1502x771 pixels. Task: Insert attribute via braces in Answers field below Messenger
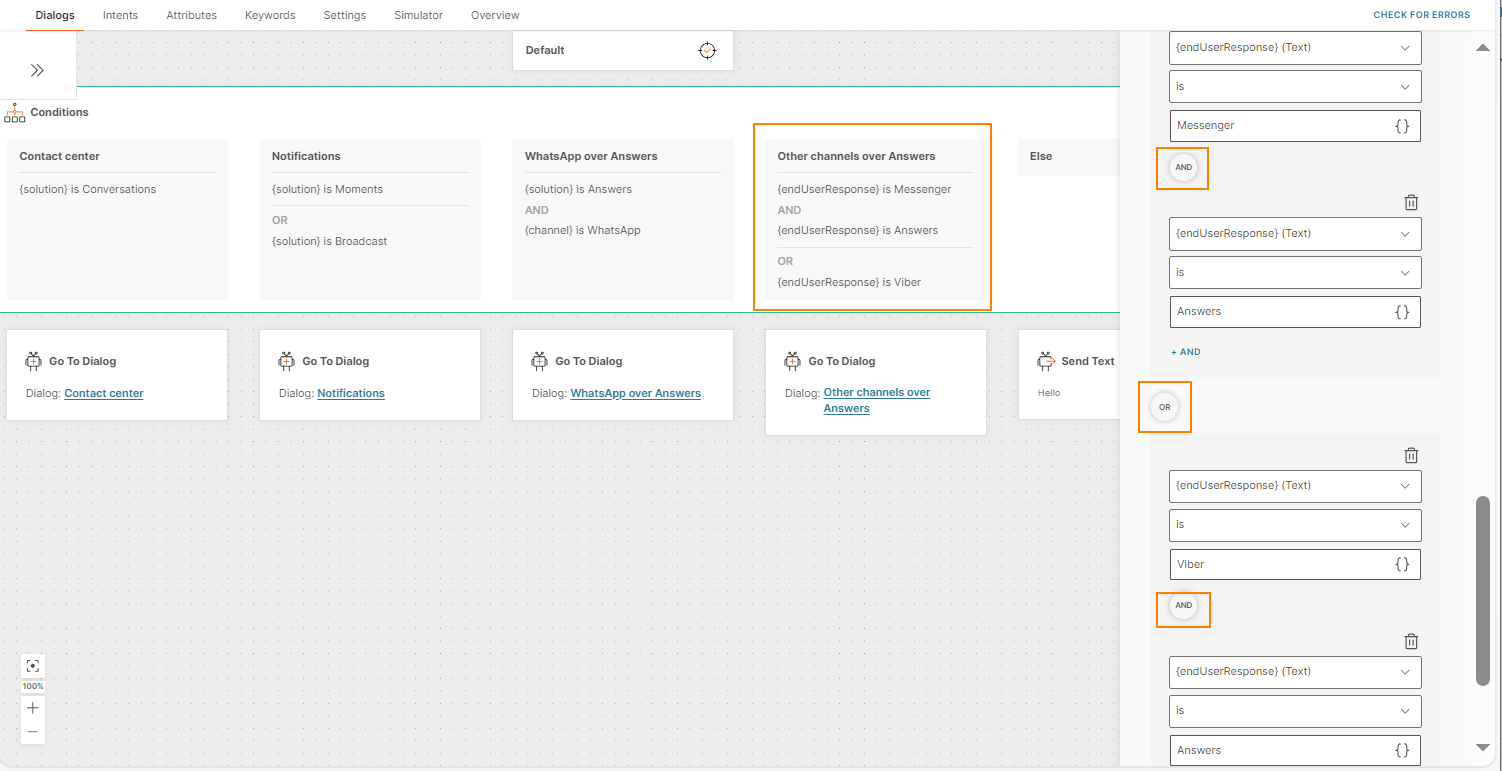[x=1402, y=312]
